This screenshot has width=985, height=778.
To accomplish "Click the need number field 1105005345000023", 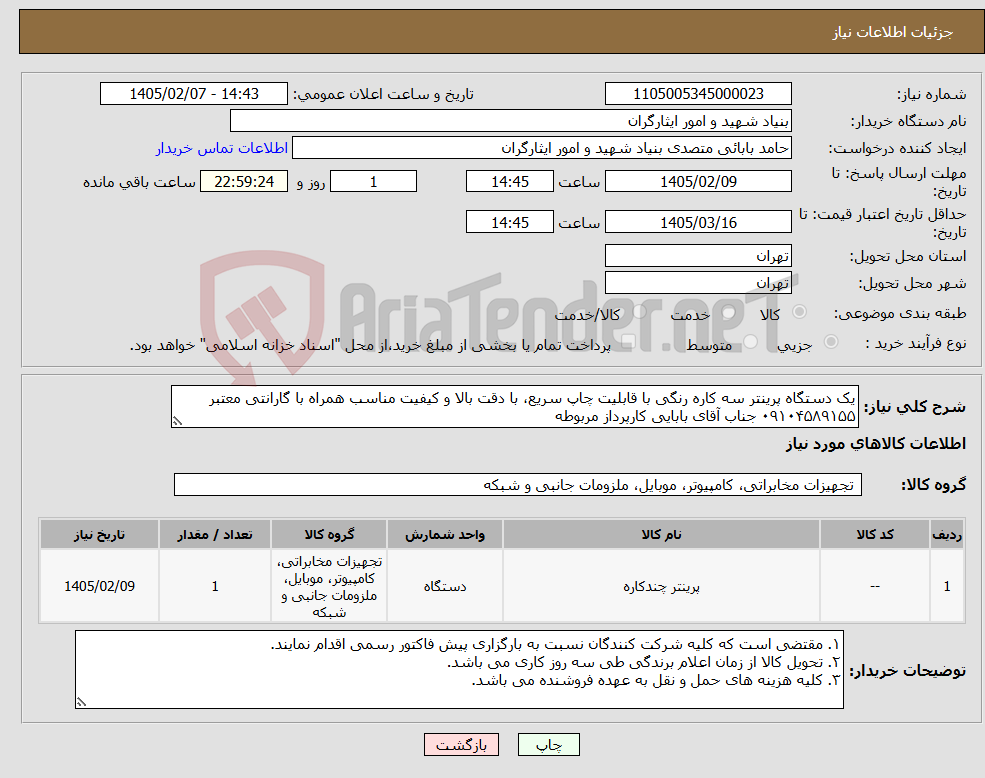I will (698, 94).
